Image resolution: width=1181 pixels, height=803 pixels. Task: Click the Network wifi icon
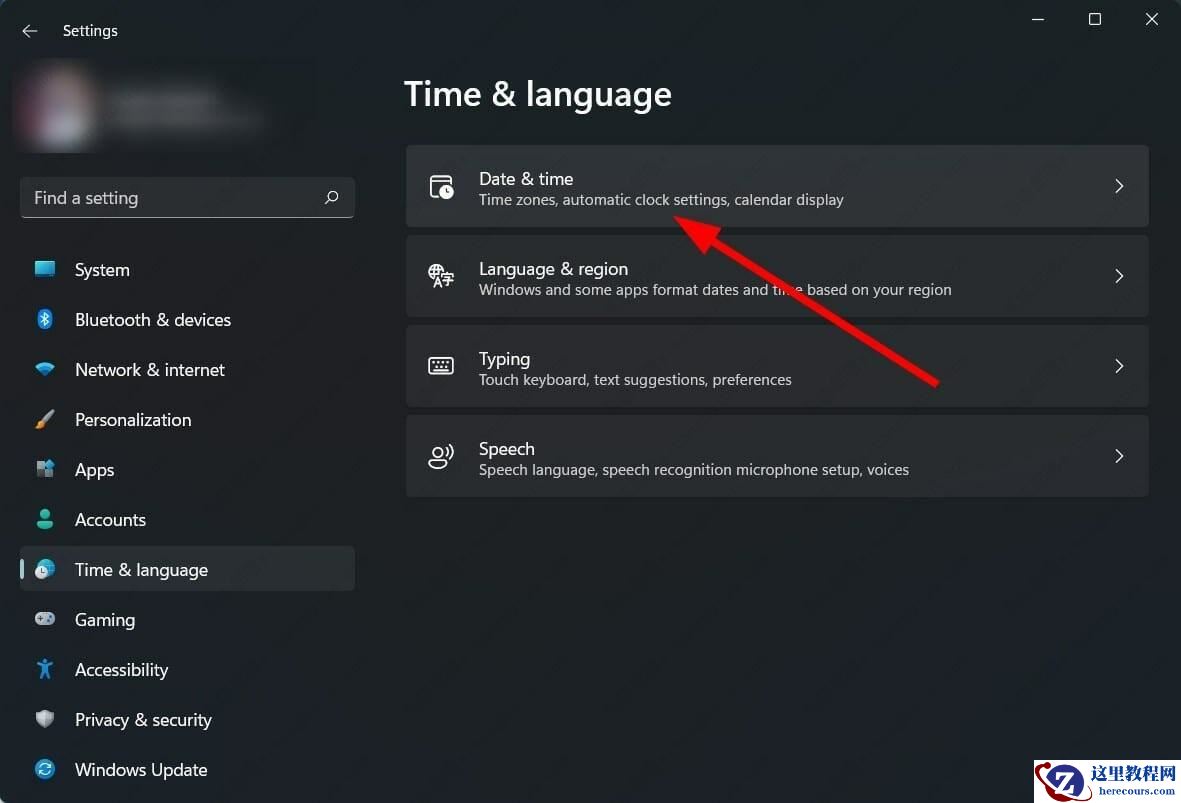click(x=45, y=369)
